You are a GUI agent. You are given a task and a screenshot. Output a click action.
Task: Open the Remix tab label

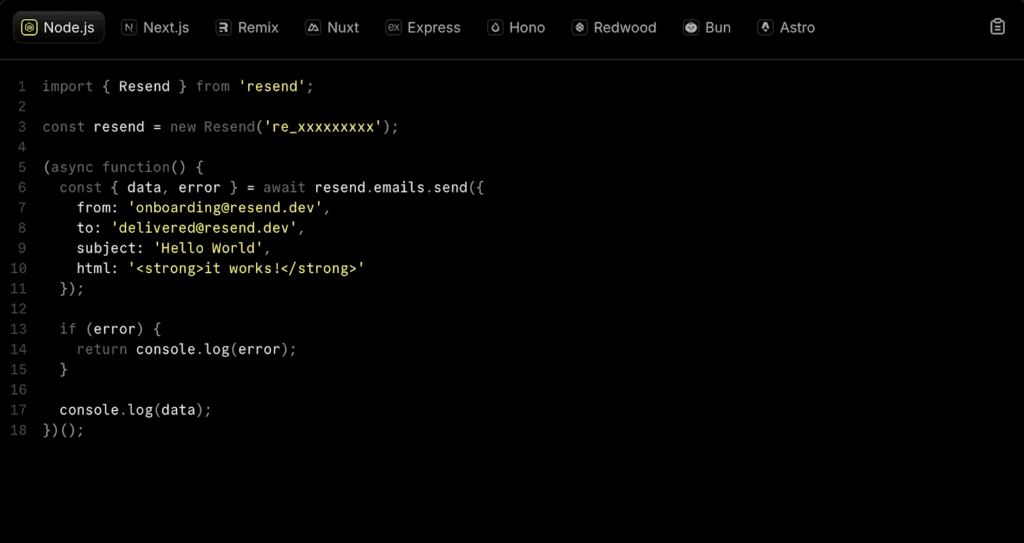click(258, 27)
